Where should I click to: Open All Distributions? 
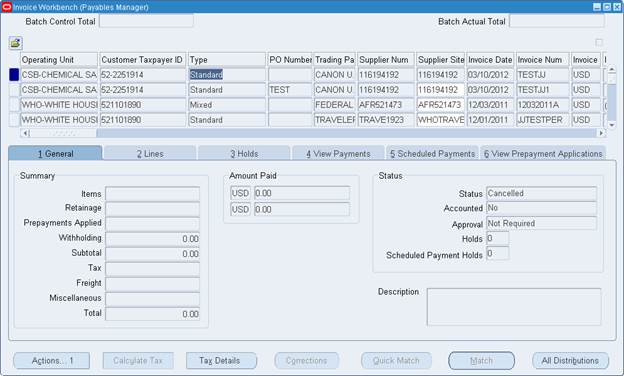tap(570, 361)
